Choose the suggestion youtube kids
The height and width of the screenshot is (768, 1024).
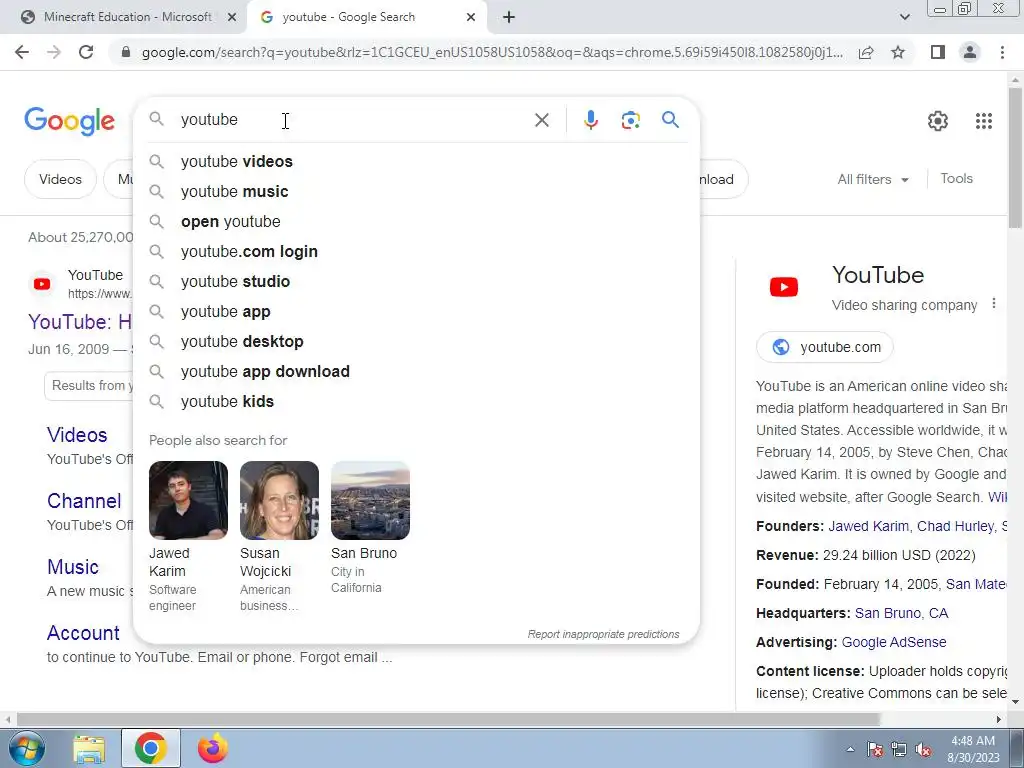416,402
